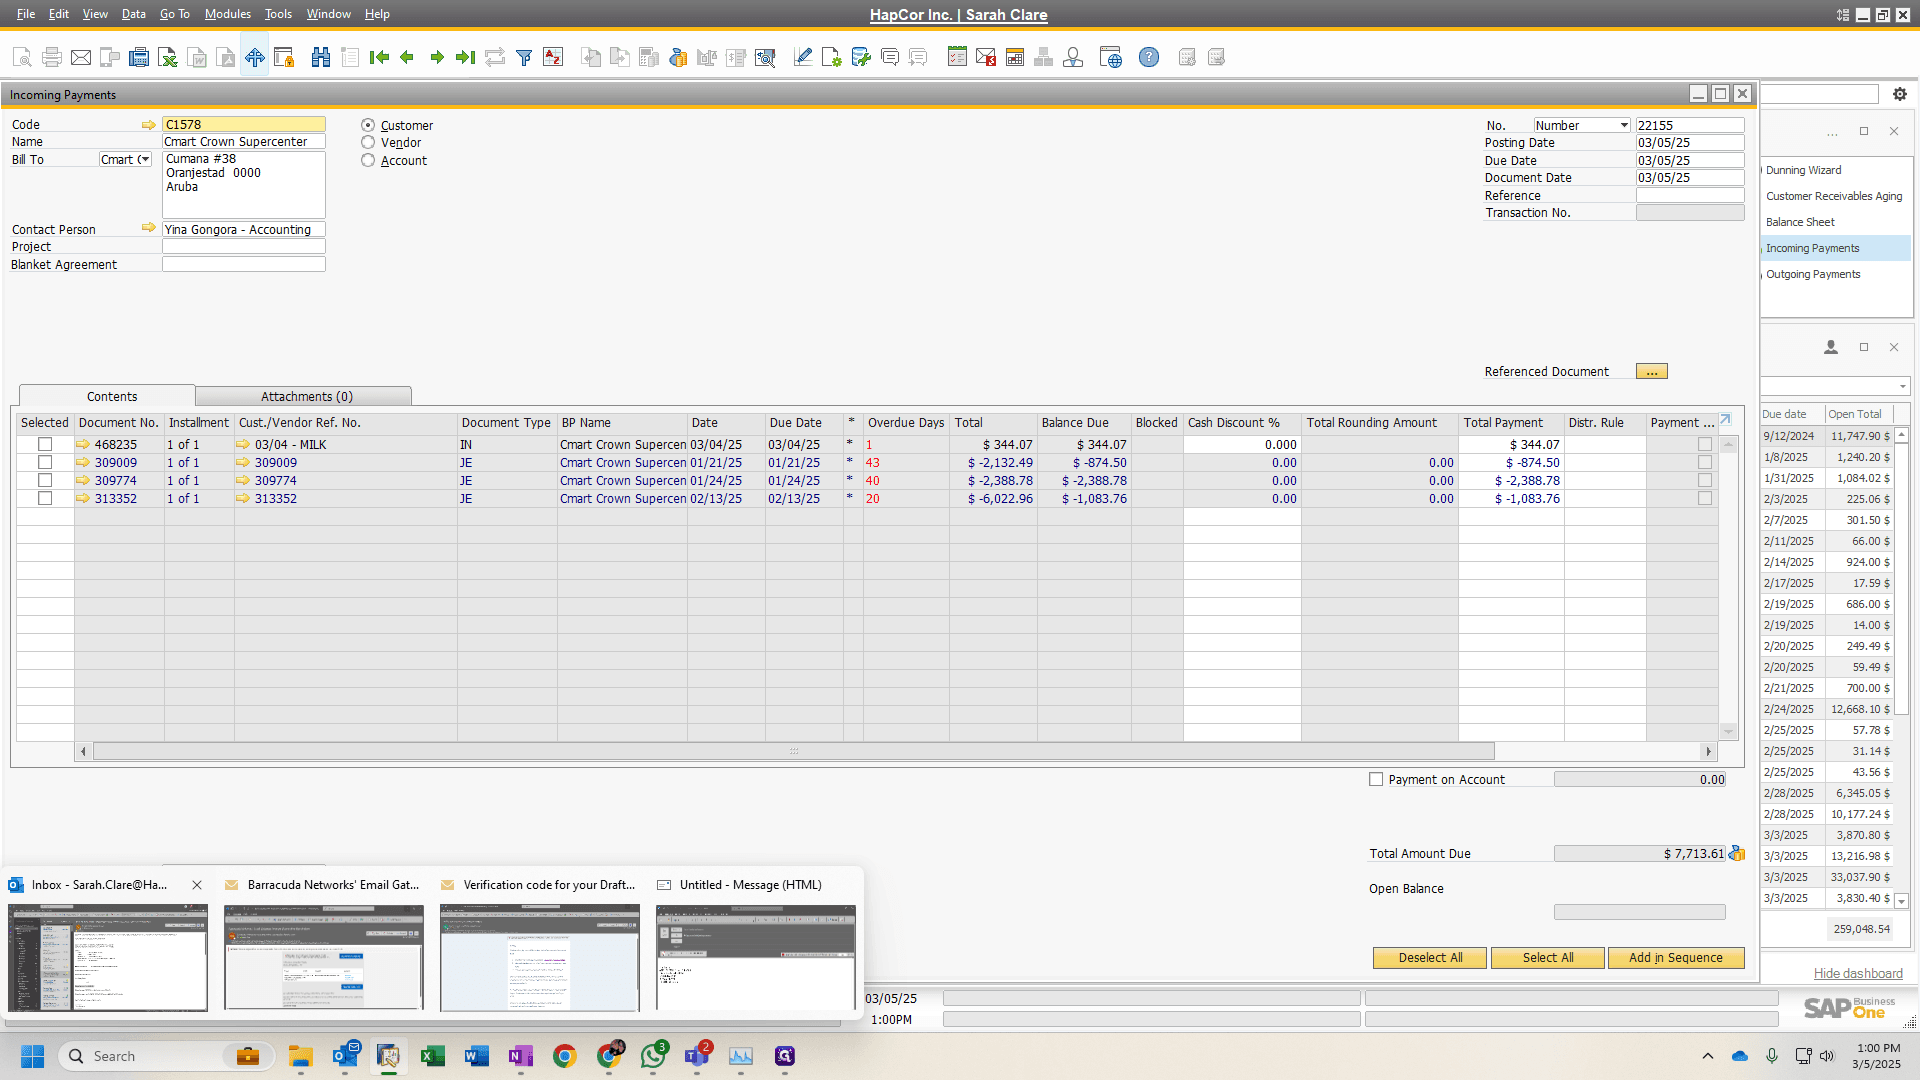Open the filter funnel tool
Viewport: 1920px width, 1080px height.
pos(524,57)
